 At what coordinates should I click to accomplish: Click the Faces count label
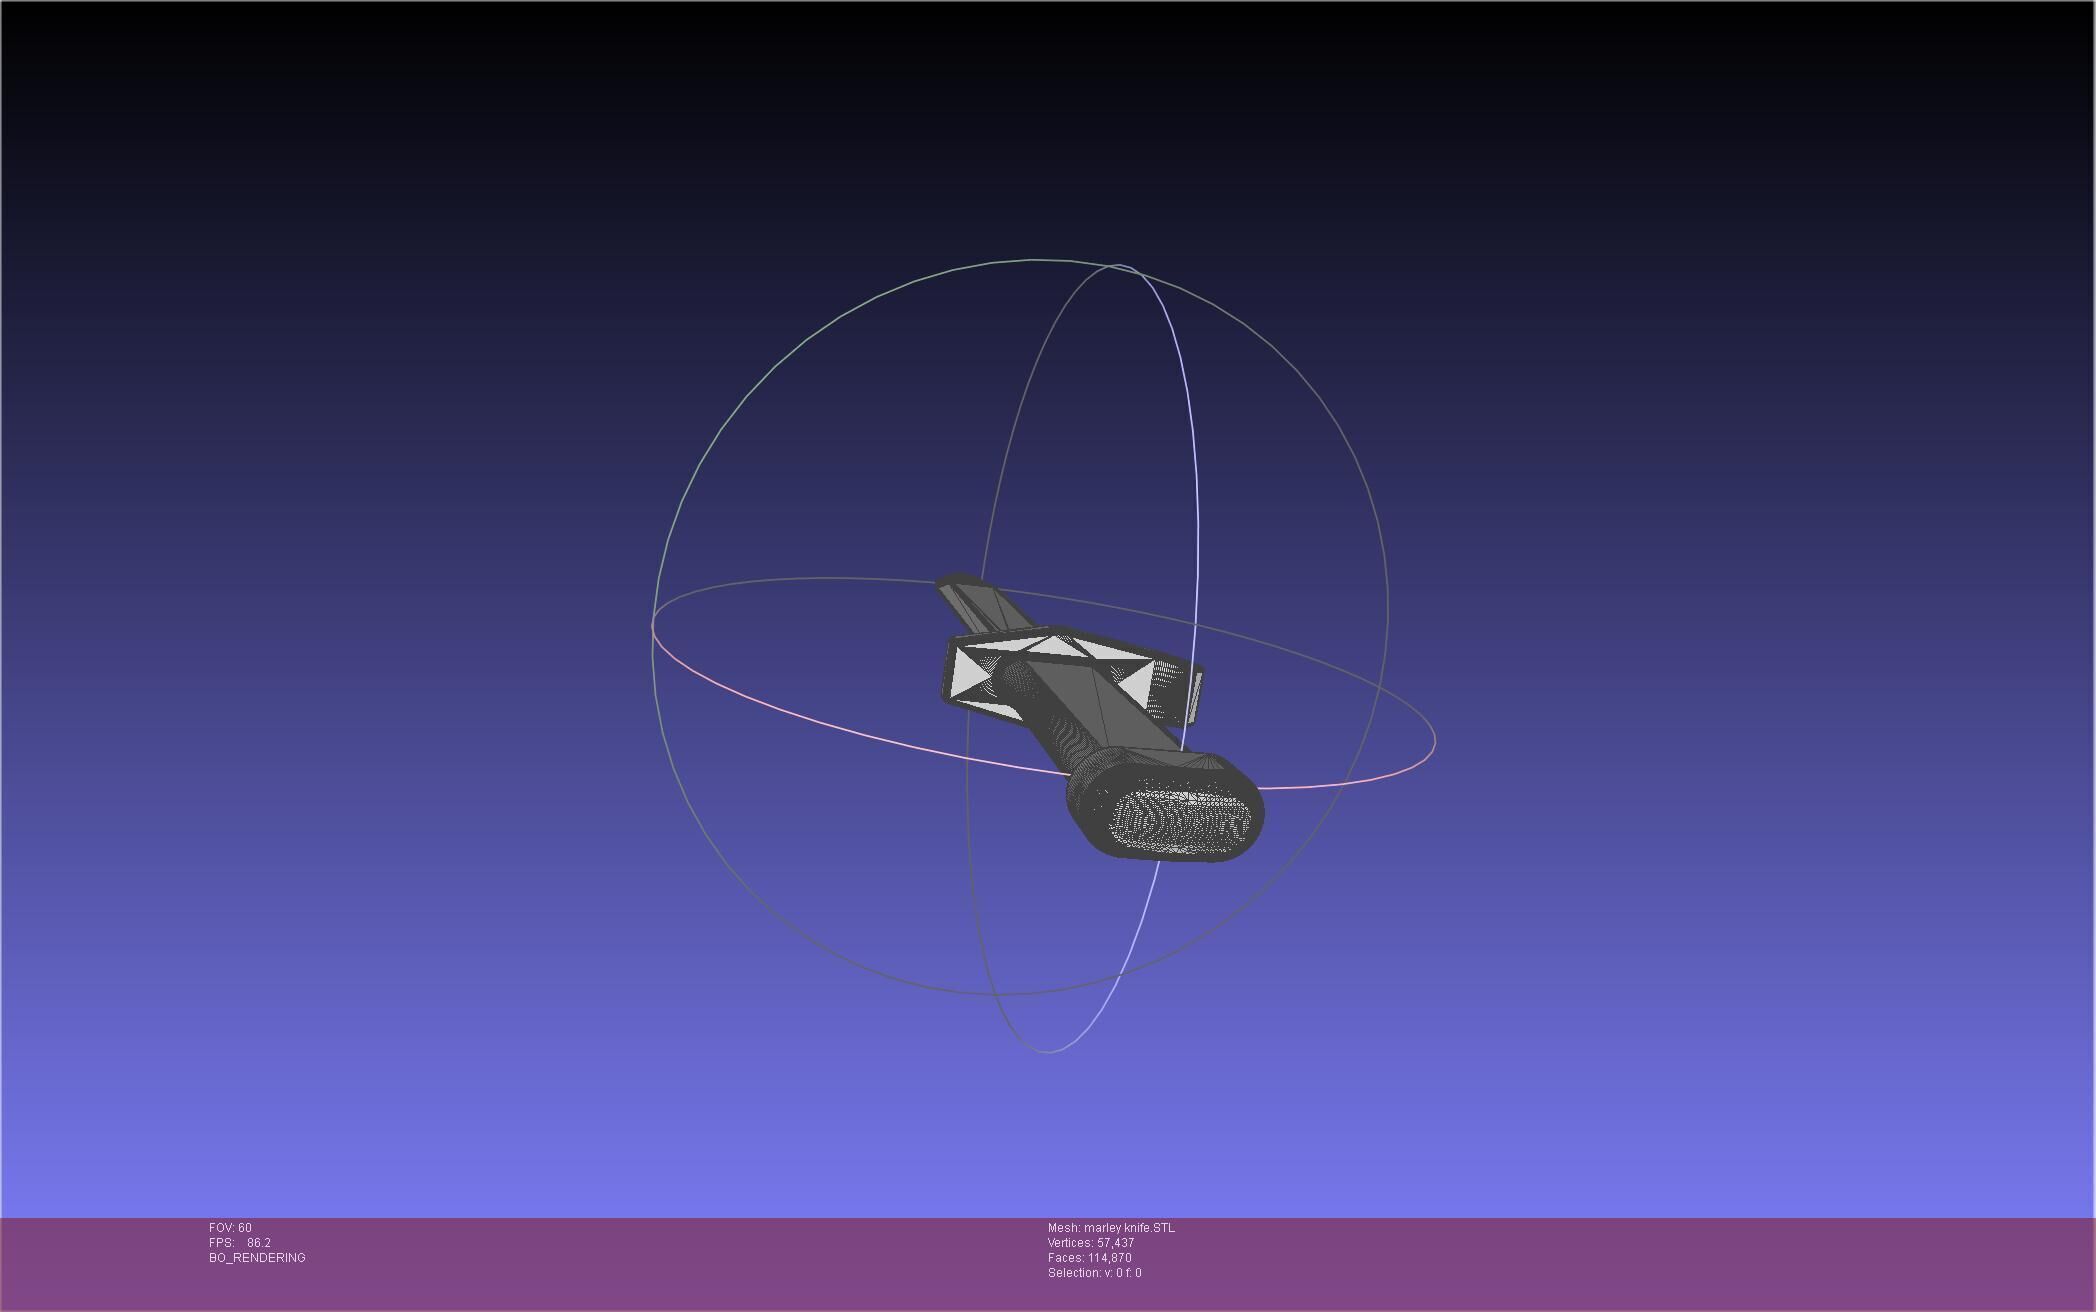click(1089, 1258)
